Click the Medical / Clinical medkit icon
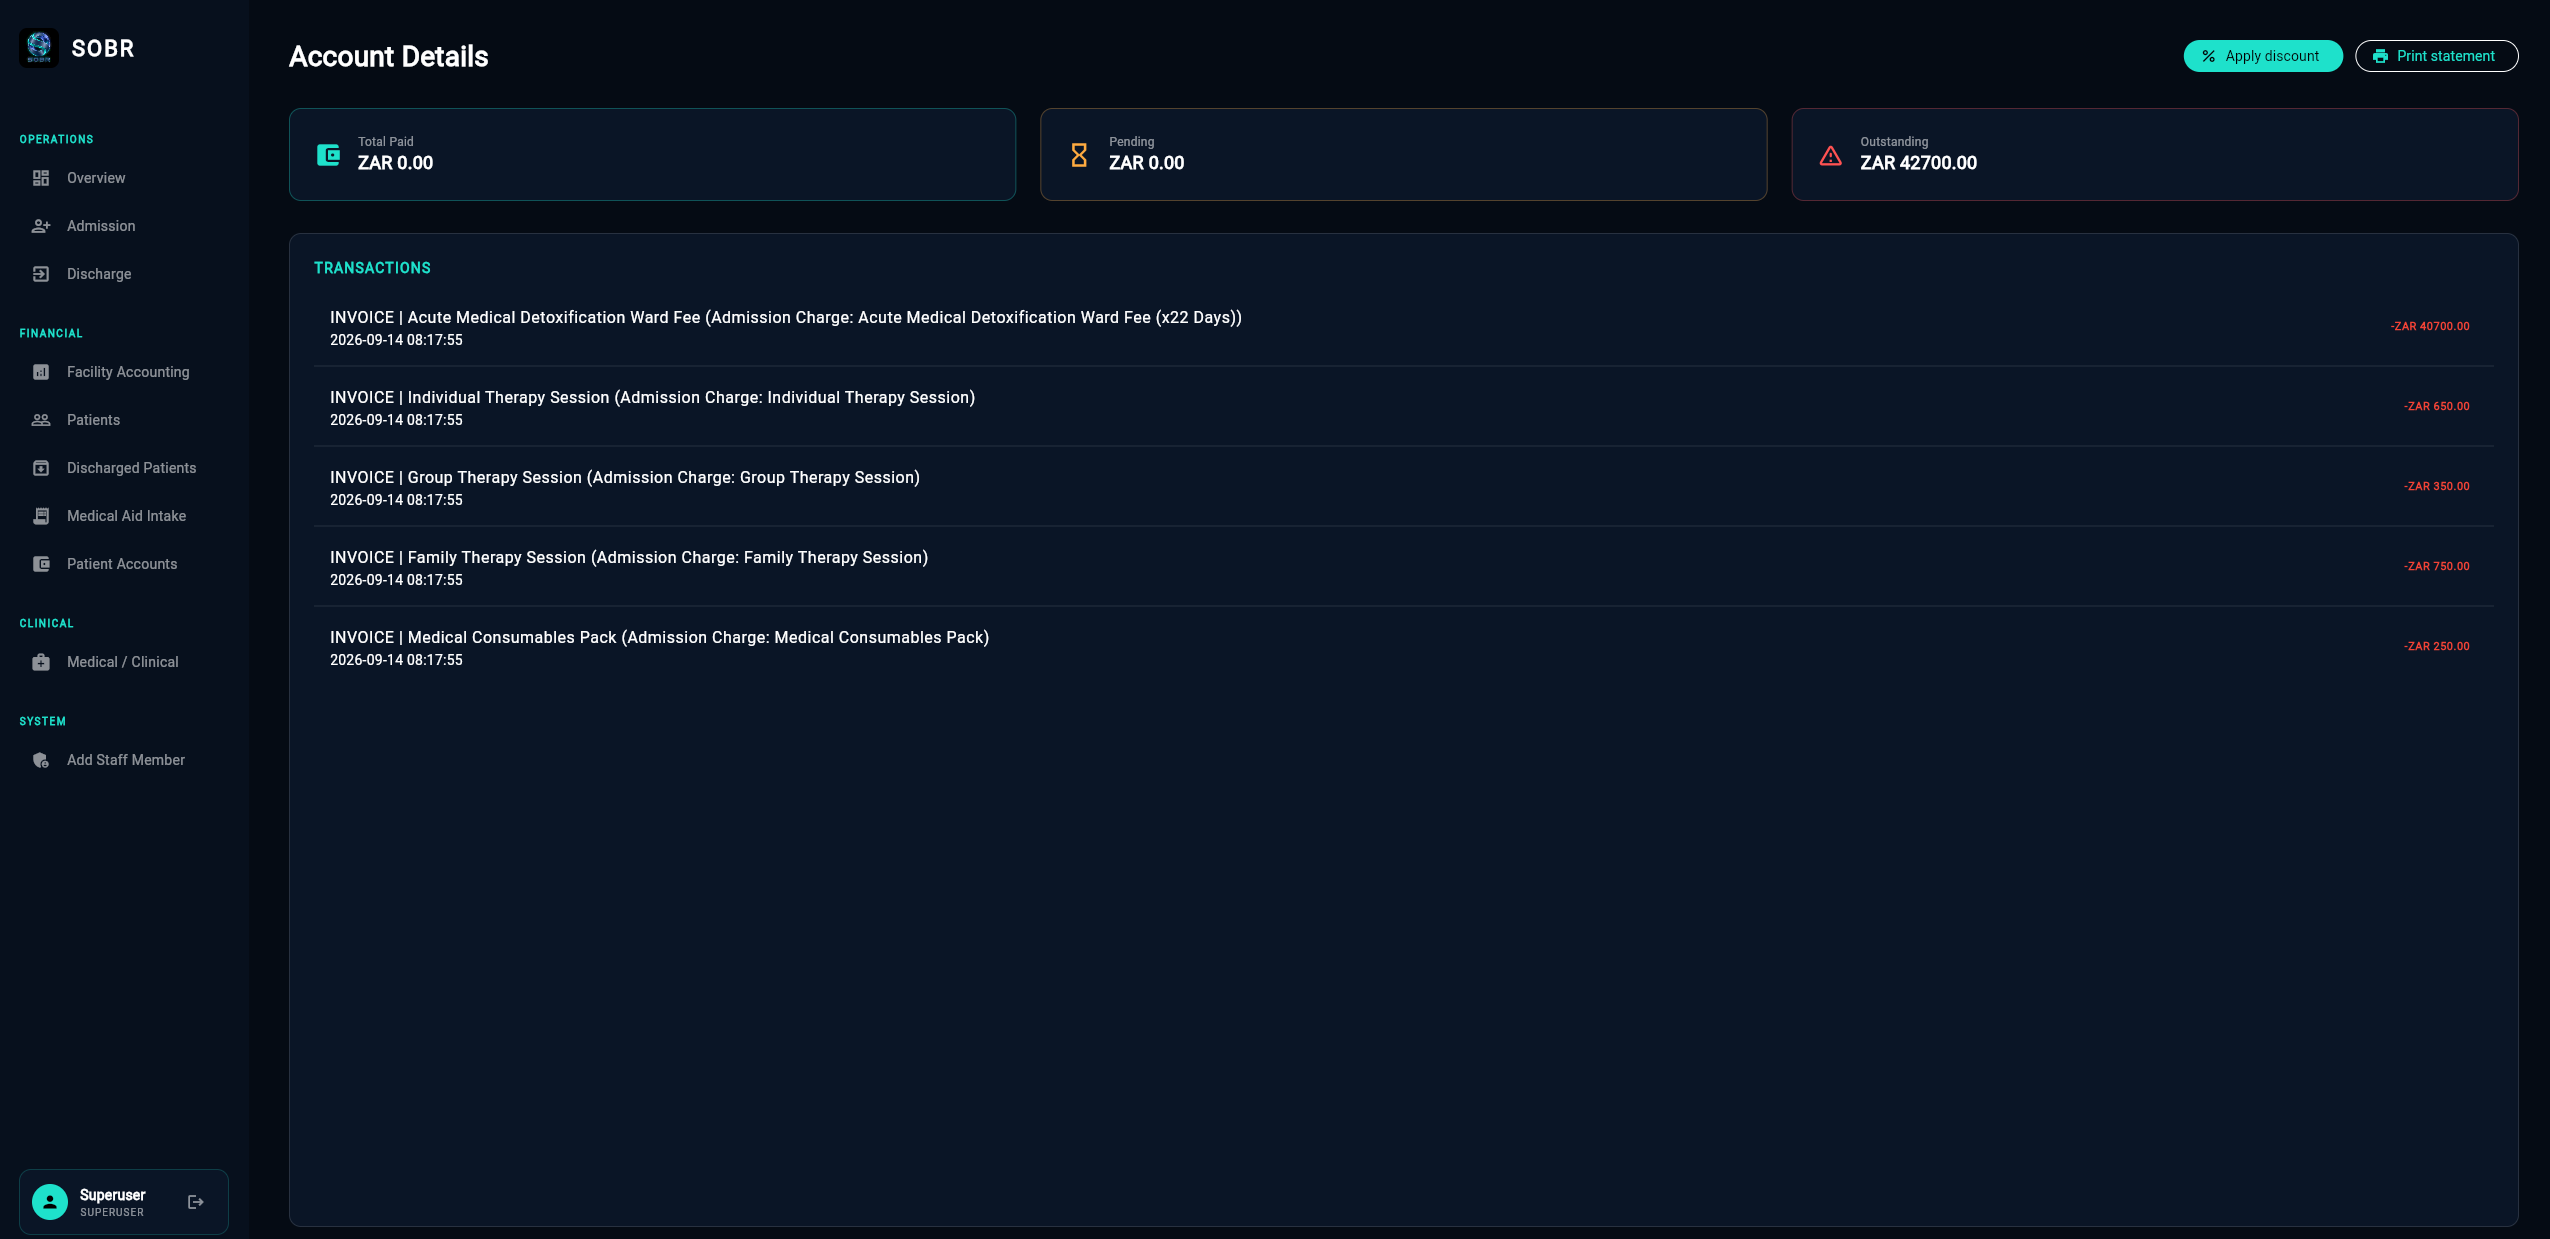 point(41,662)
